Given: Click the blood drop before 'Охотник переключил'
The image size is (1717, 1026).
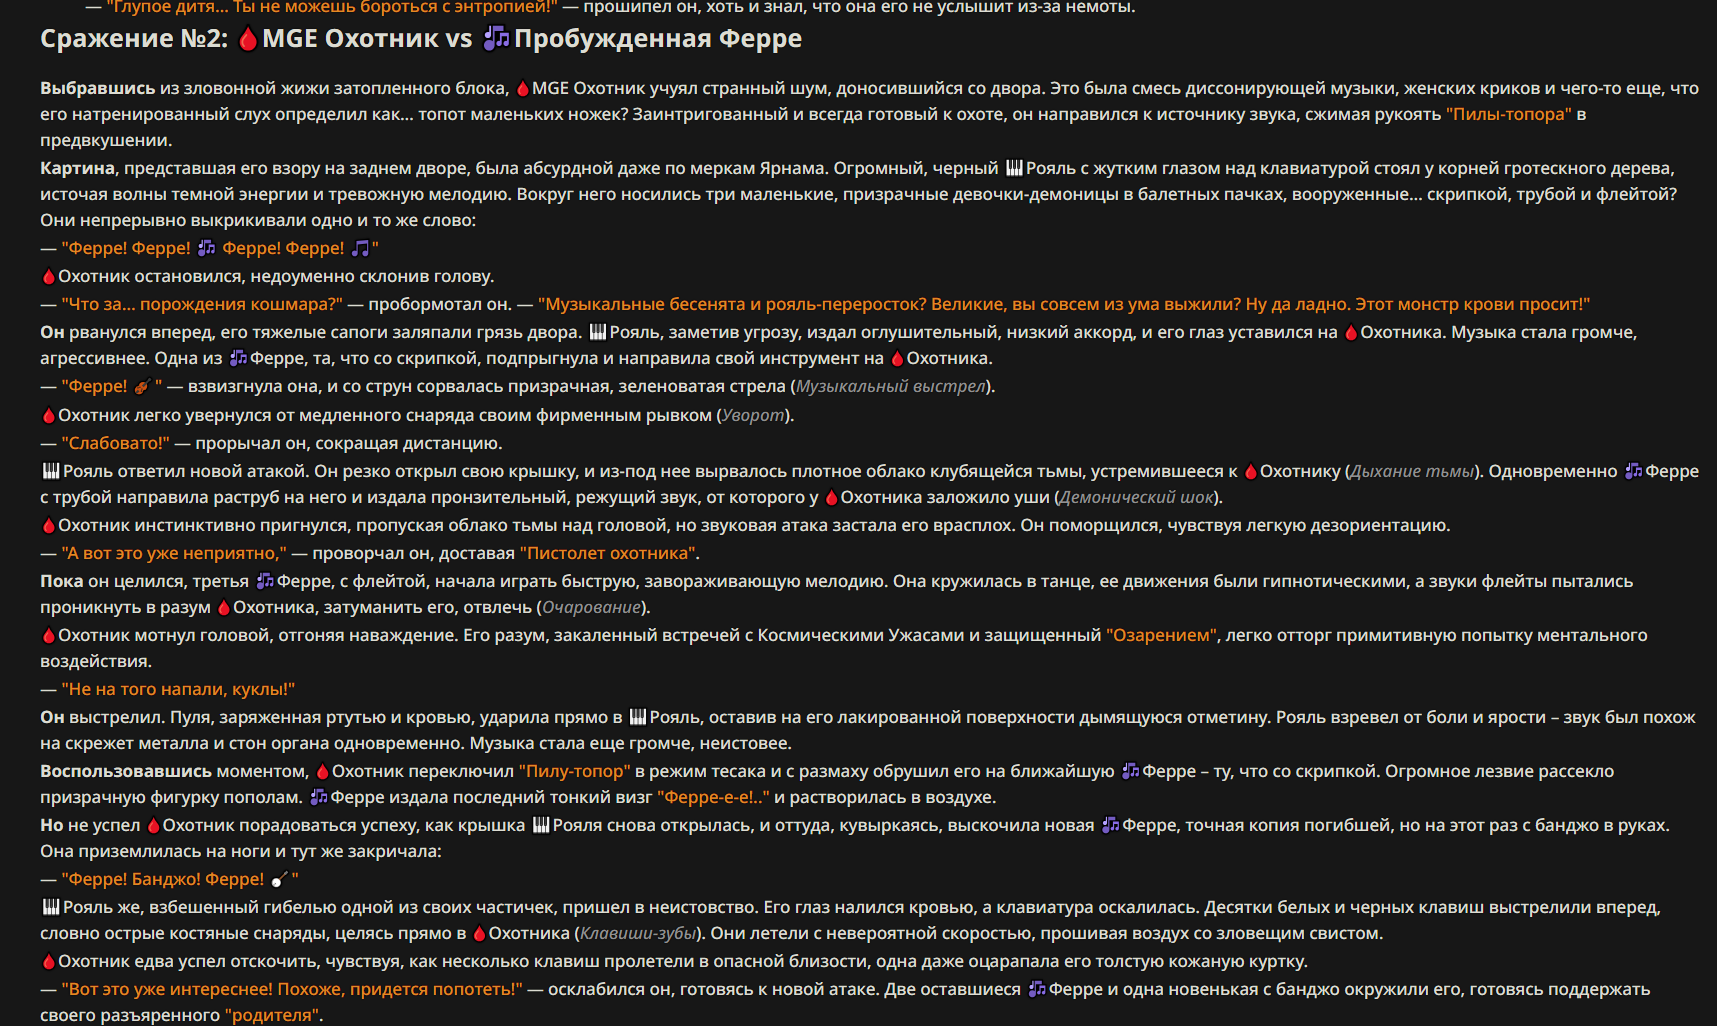Looking at the screenshot, I should (x=322, y=771).
